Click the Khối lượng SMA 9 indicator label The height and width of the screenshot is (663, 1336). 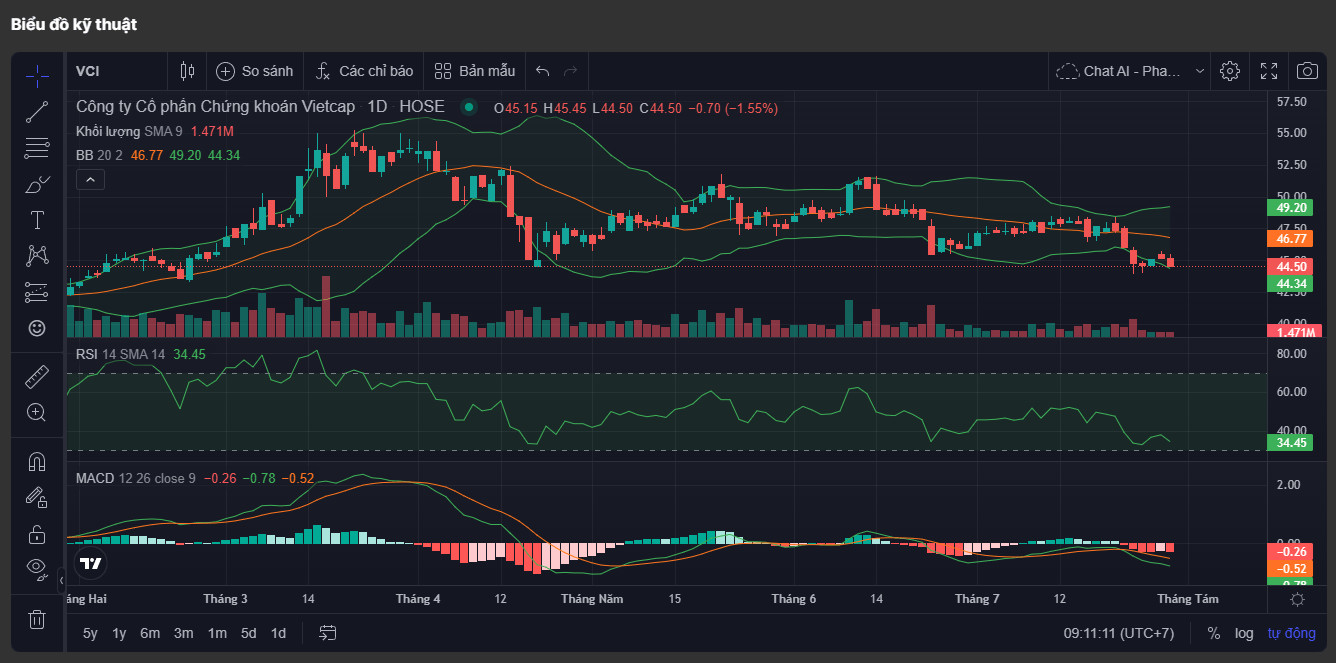click(129, 131)
